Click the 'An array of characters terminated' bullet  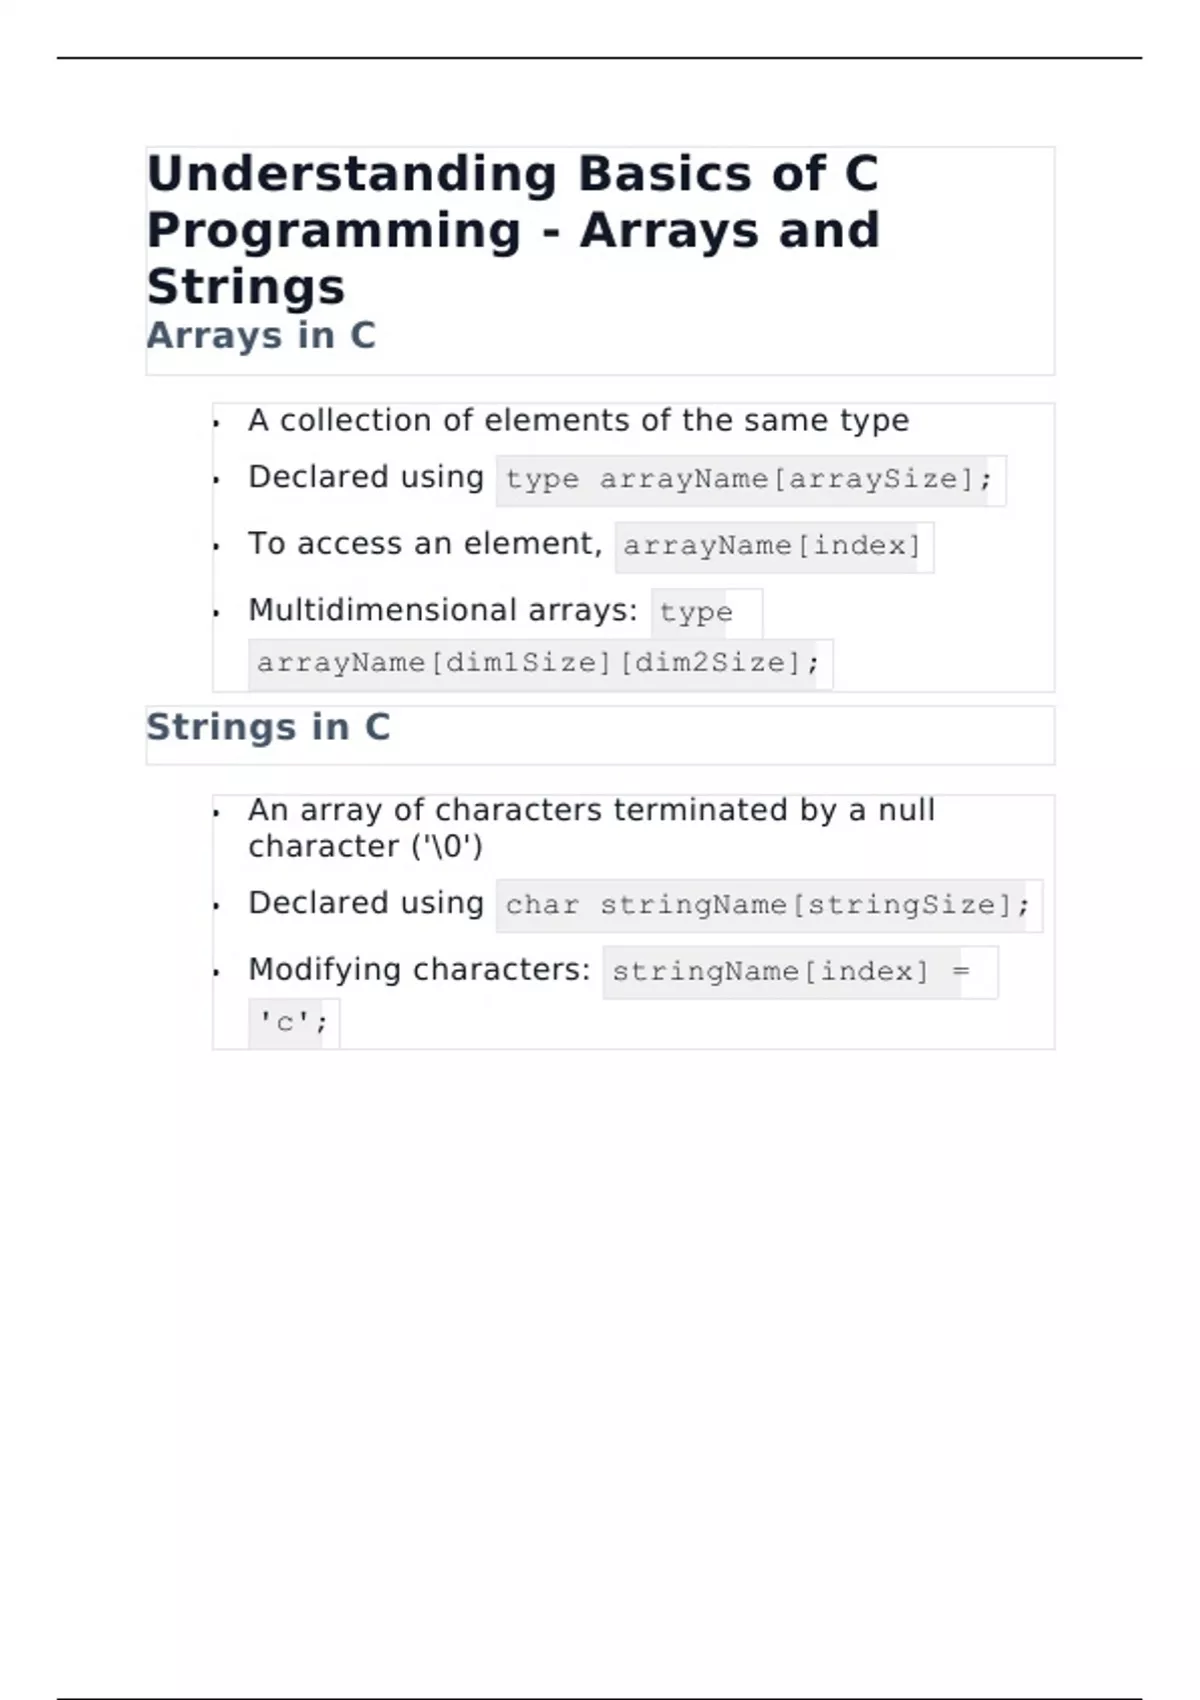tap(591, 810)
